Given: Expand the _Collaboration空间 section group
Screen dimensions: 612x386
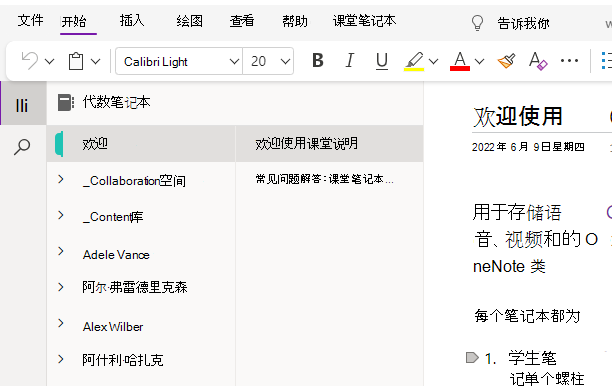Looking at the screenshot, I should click(x=61, y=179).
